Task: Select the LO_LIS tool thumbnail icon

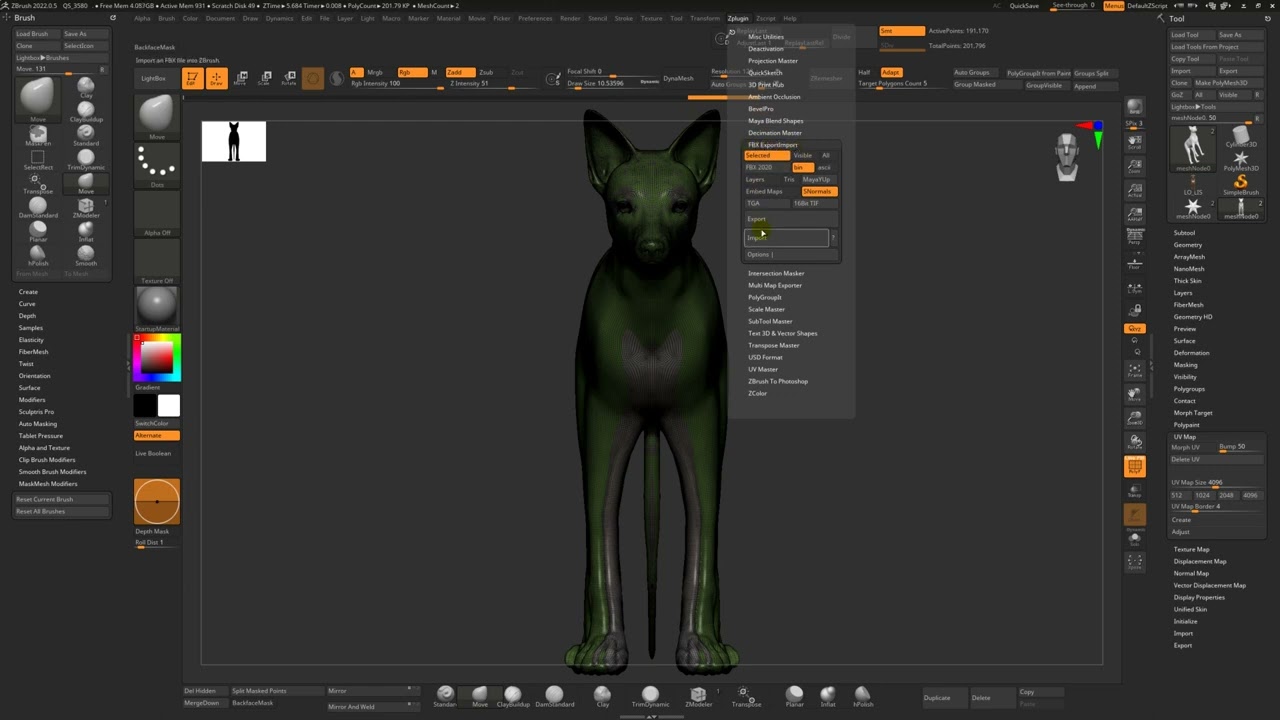Action: click(1193, 183)
